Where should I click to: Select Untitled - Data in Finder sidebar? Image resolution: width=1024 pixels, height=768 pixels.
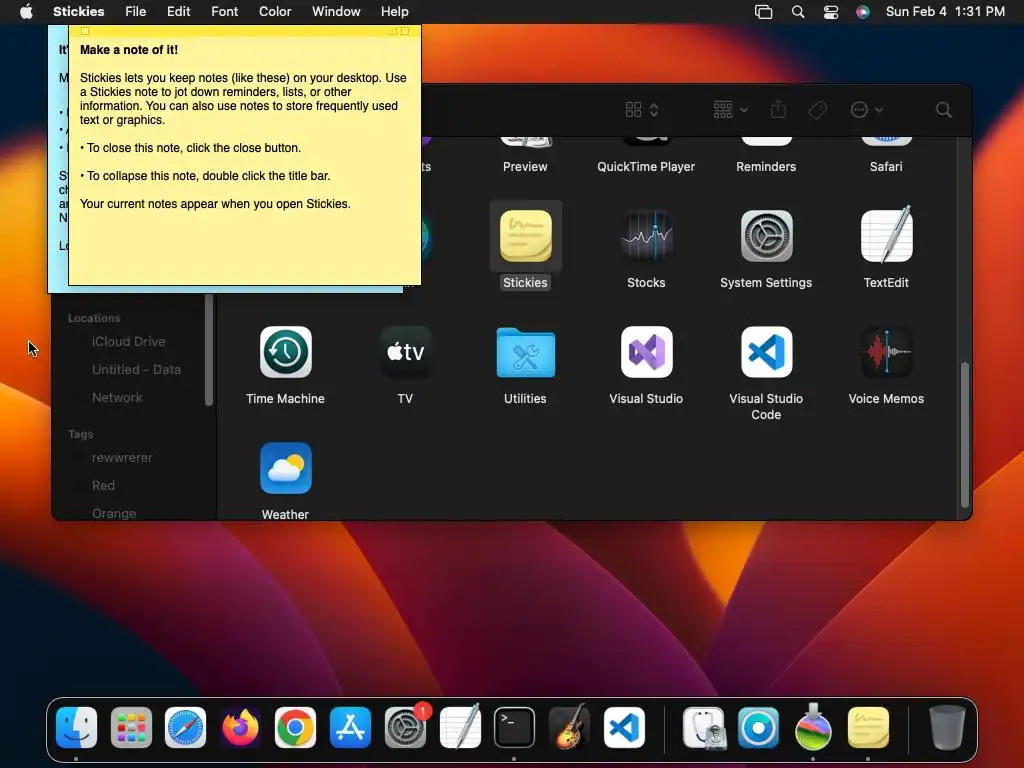[136, 370]
